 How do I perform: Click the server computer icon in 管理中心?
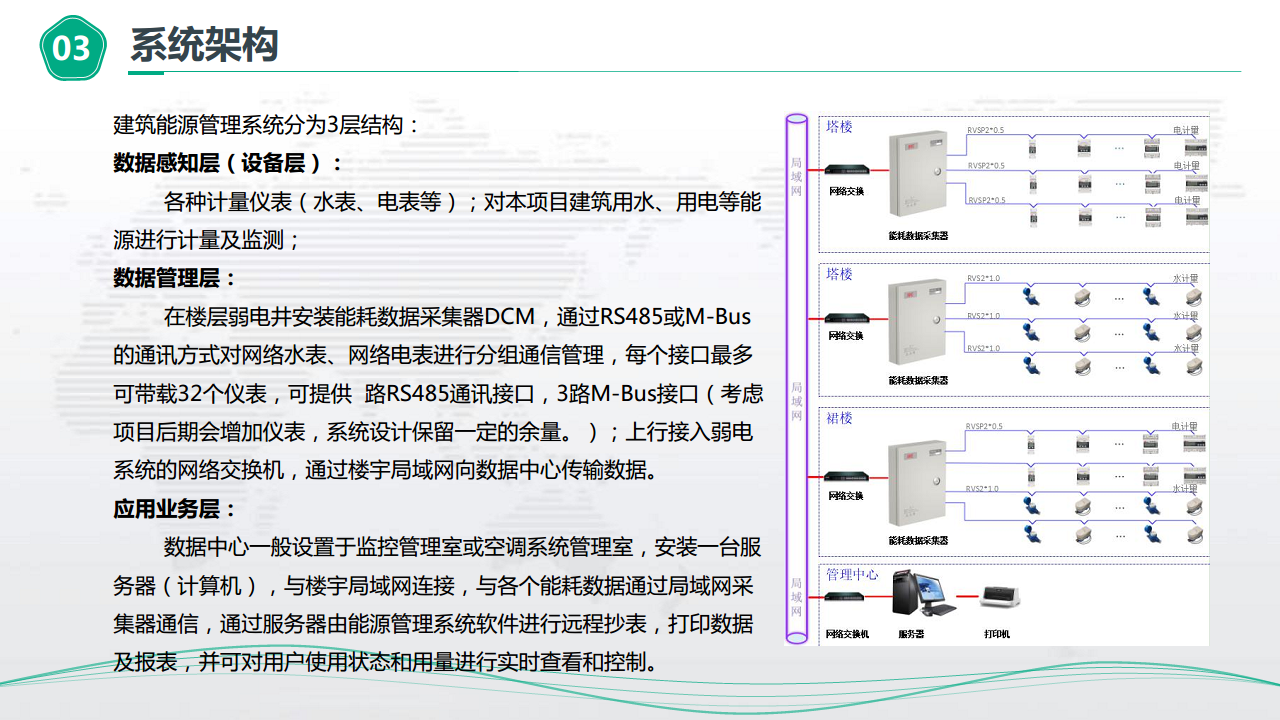point(922,592)
